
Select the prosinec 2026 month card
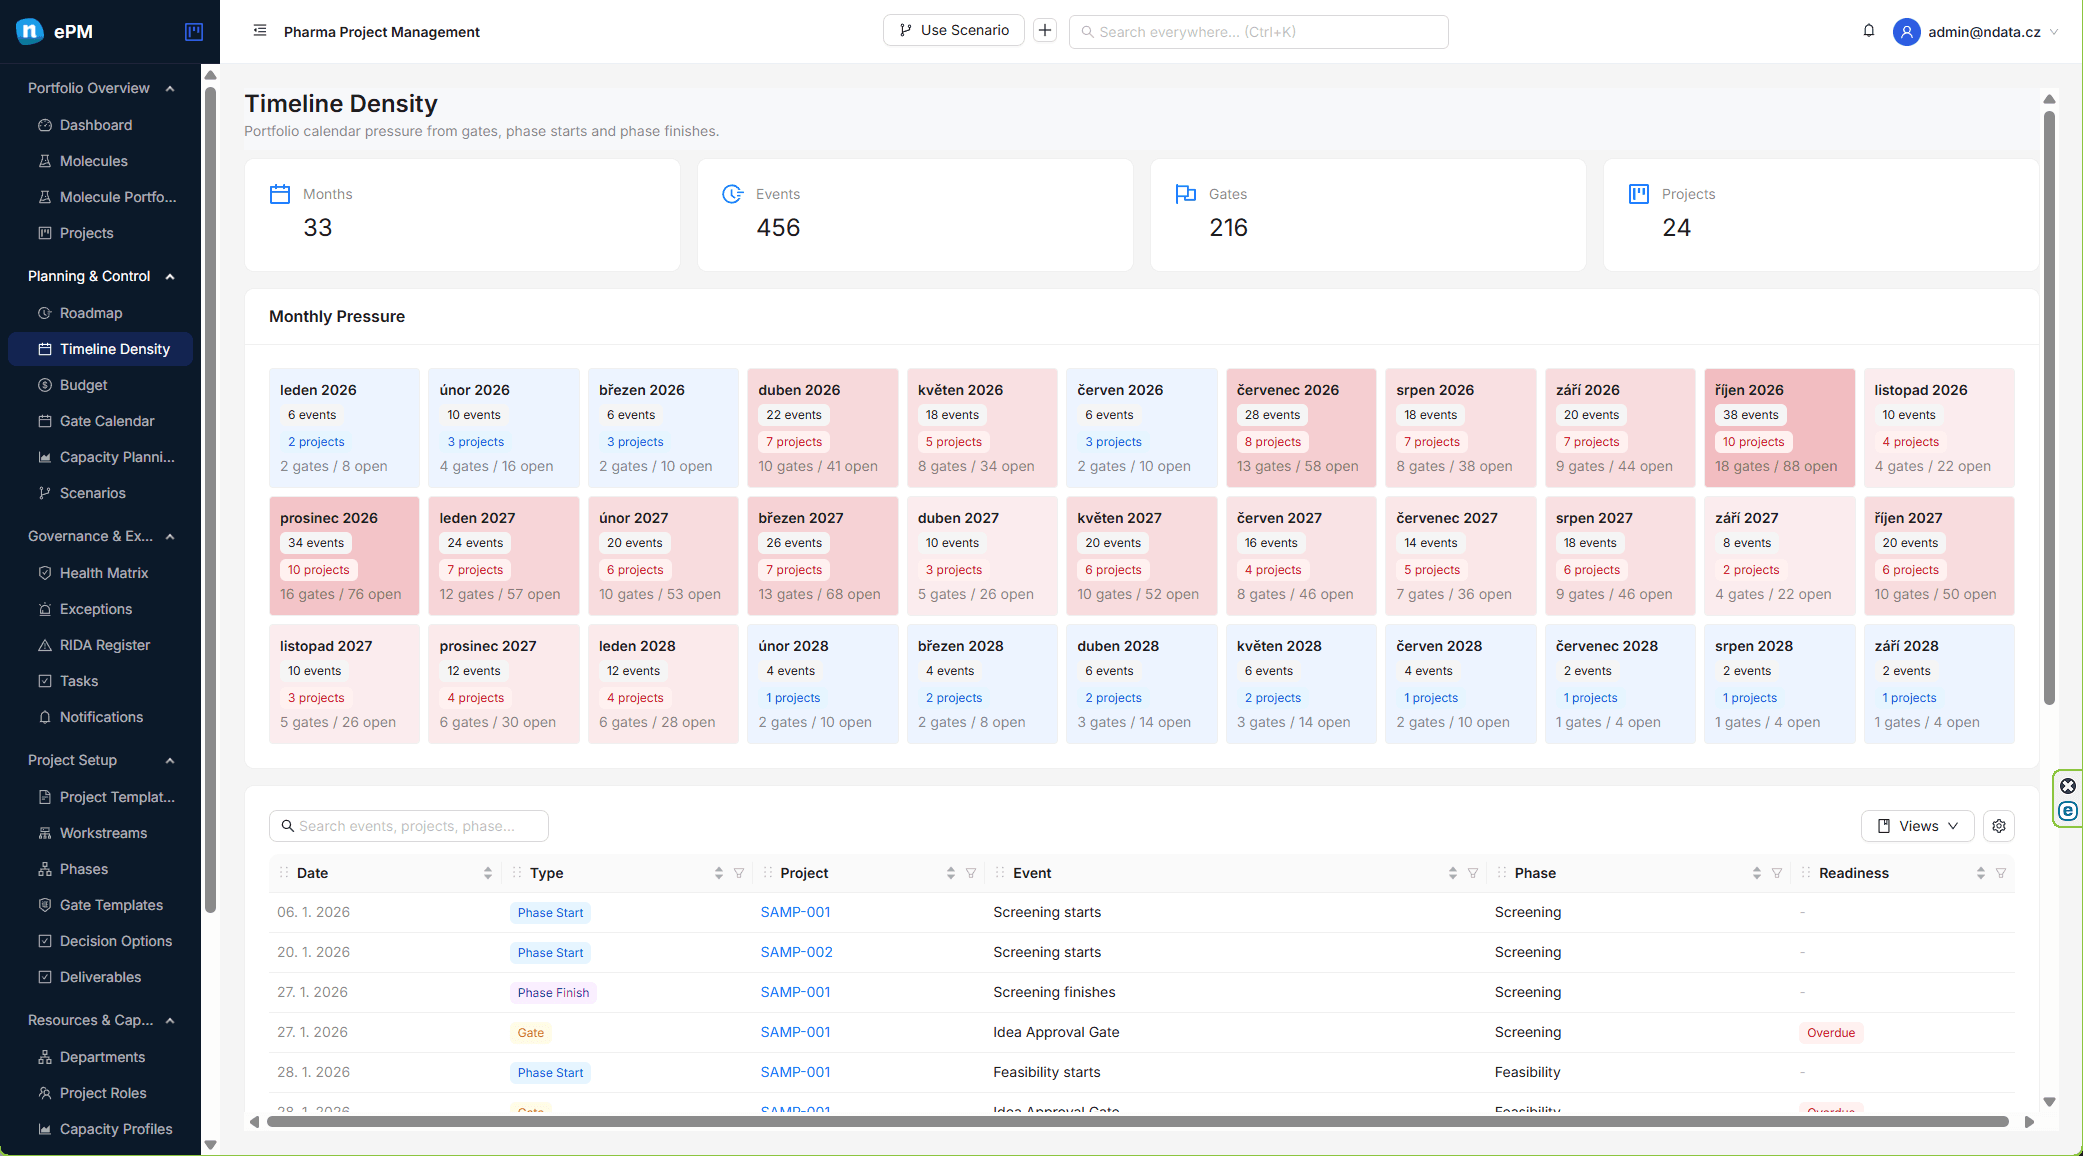point(344,556)
